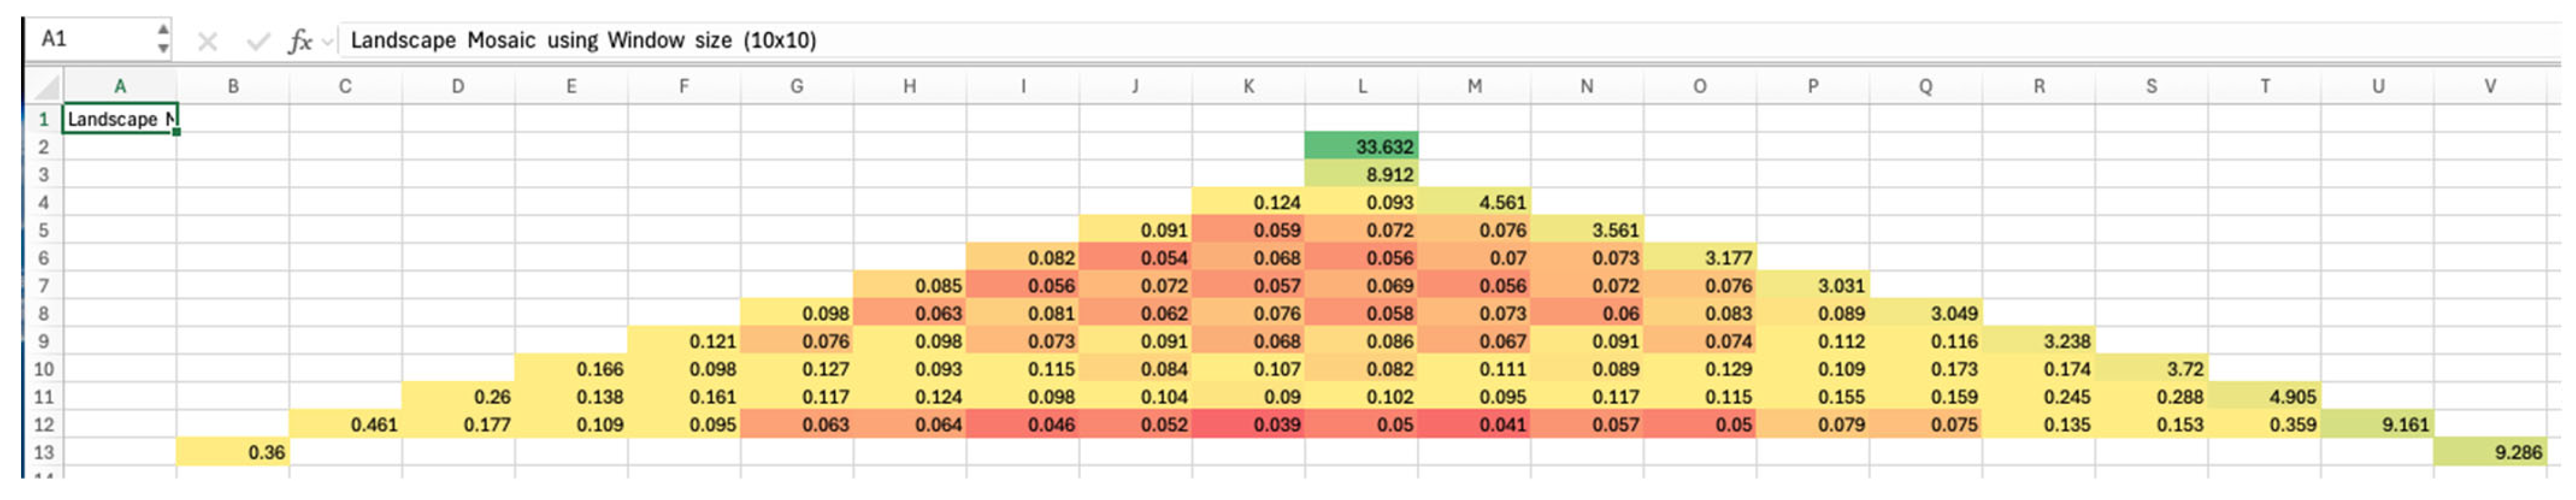Select the green cell containing 33.632
This screenshot has height=500, width=2576.
(x=1361, y=147)
